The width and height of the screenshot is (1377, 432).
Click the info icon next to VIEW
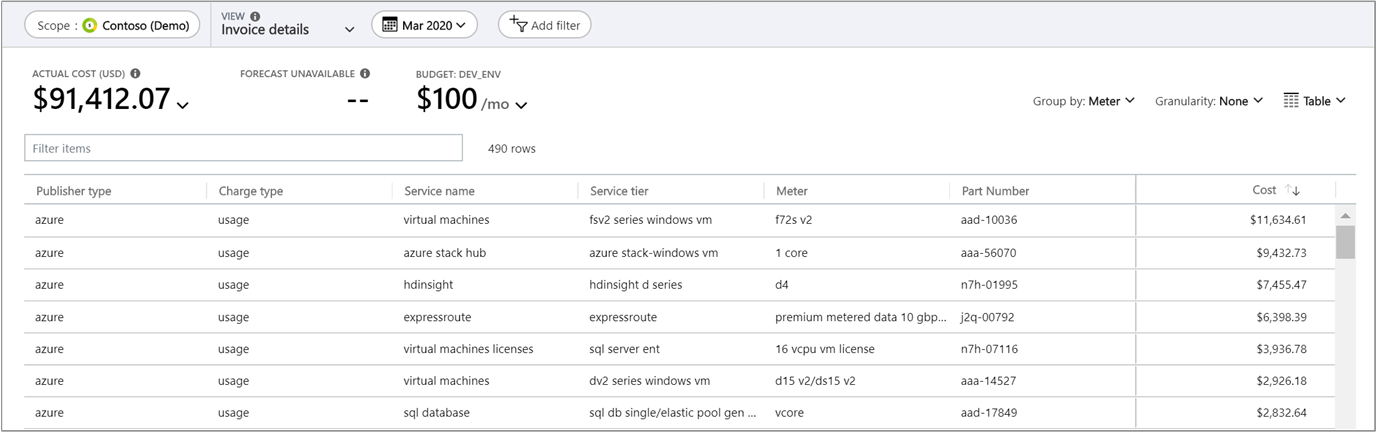pos(255,16)
